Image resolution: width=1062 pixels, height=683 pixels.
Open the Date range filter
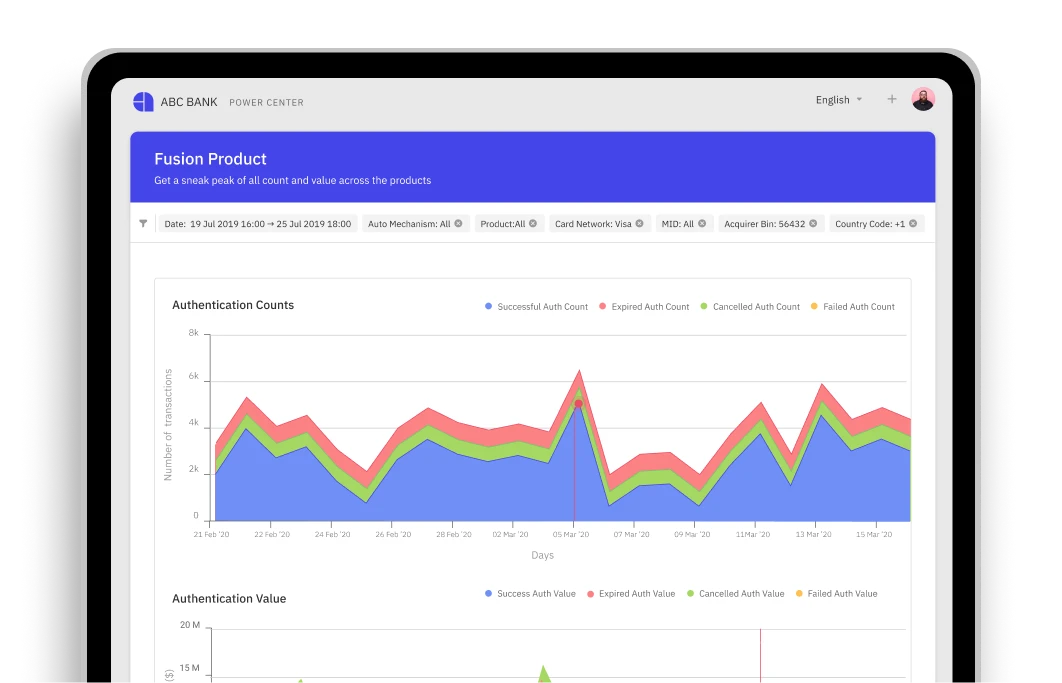(x=257, y=224)
